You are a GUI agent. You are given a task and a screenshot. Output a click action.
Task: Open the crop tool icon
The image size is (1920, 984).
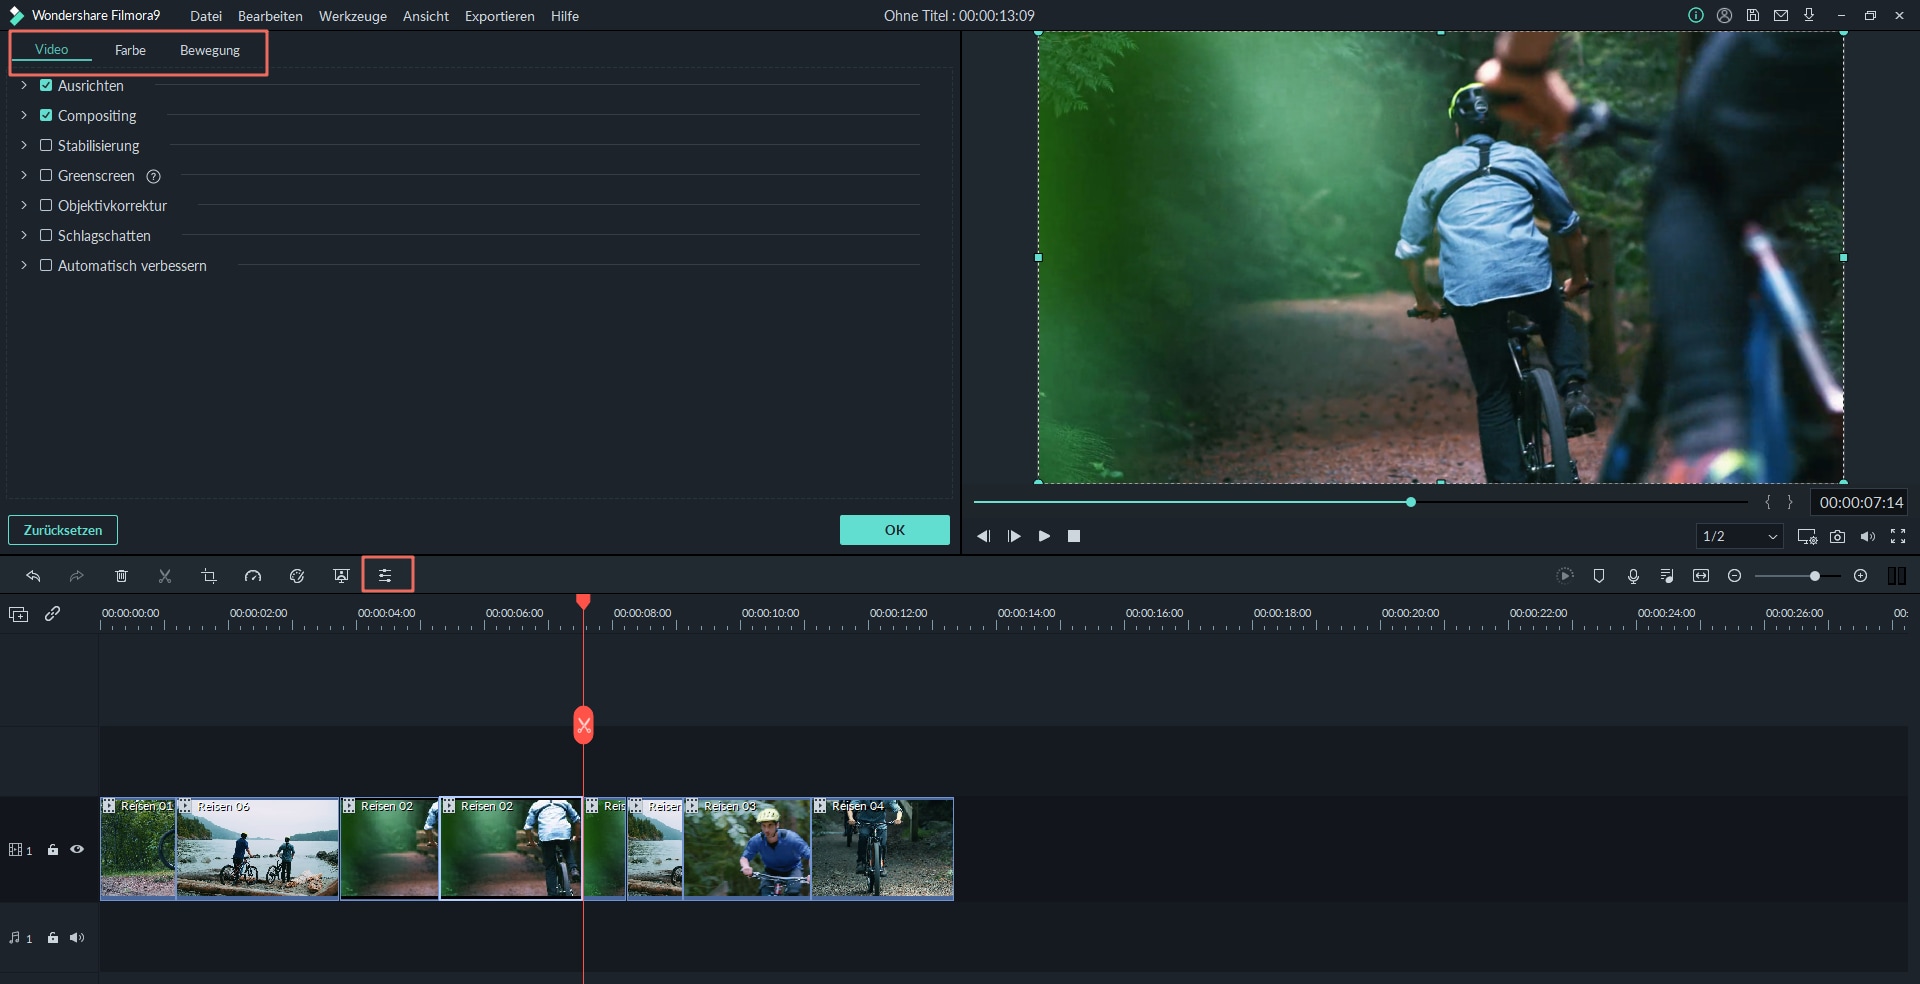(209, 576)
